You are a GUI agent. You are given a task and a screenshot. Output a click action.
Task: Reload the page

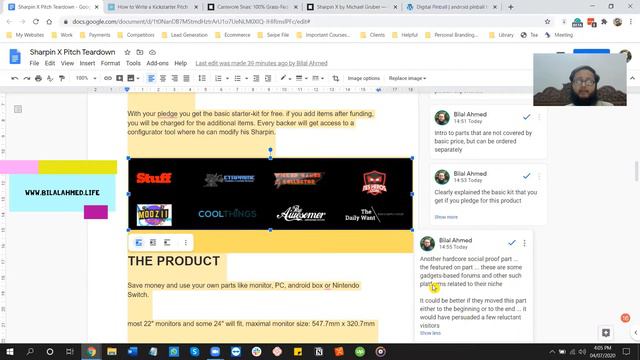point(36,22)
